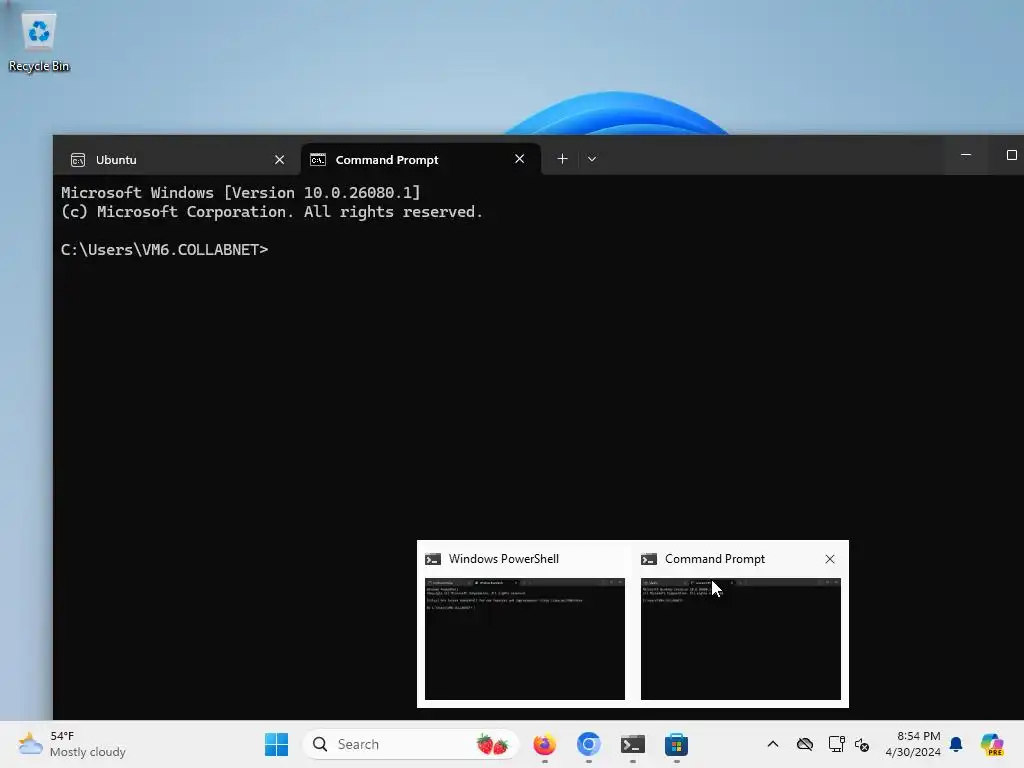Click the muted volume tray icon
The width and height of the screenshot is (1024, 768).
pos(862,744)
